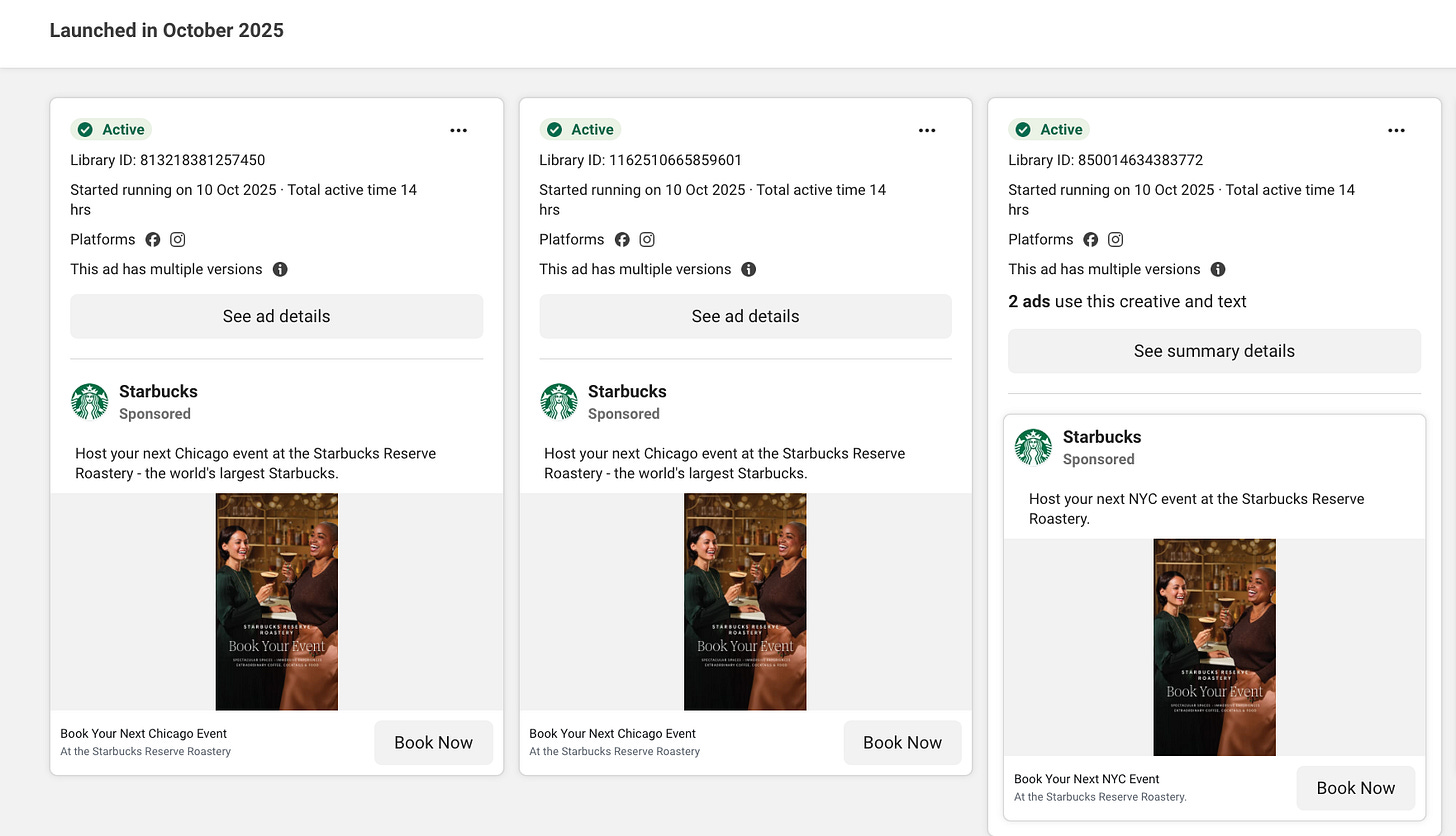Viewport: 1456px width, 836px height.
Task: Click Facebook platform icon on ad 813218381257450
Action: point(153,239)
